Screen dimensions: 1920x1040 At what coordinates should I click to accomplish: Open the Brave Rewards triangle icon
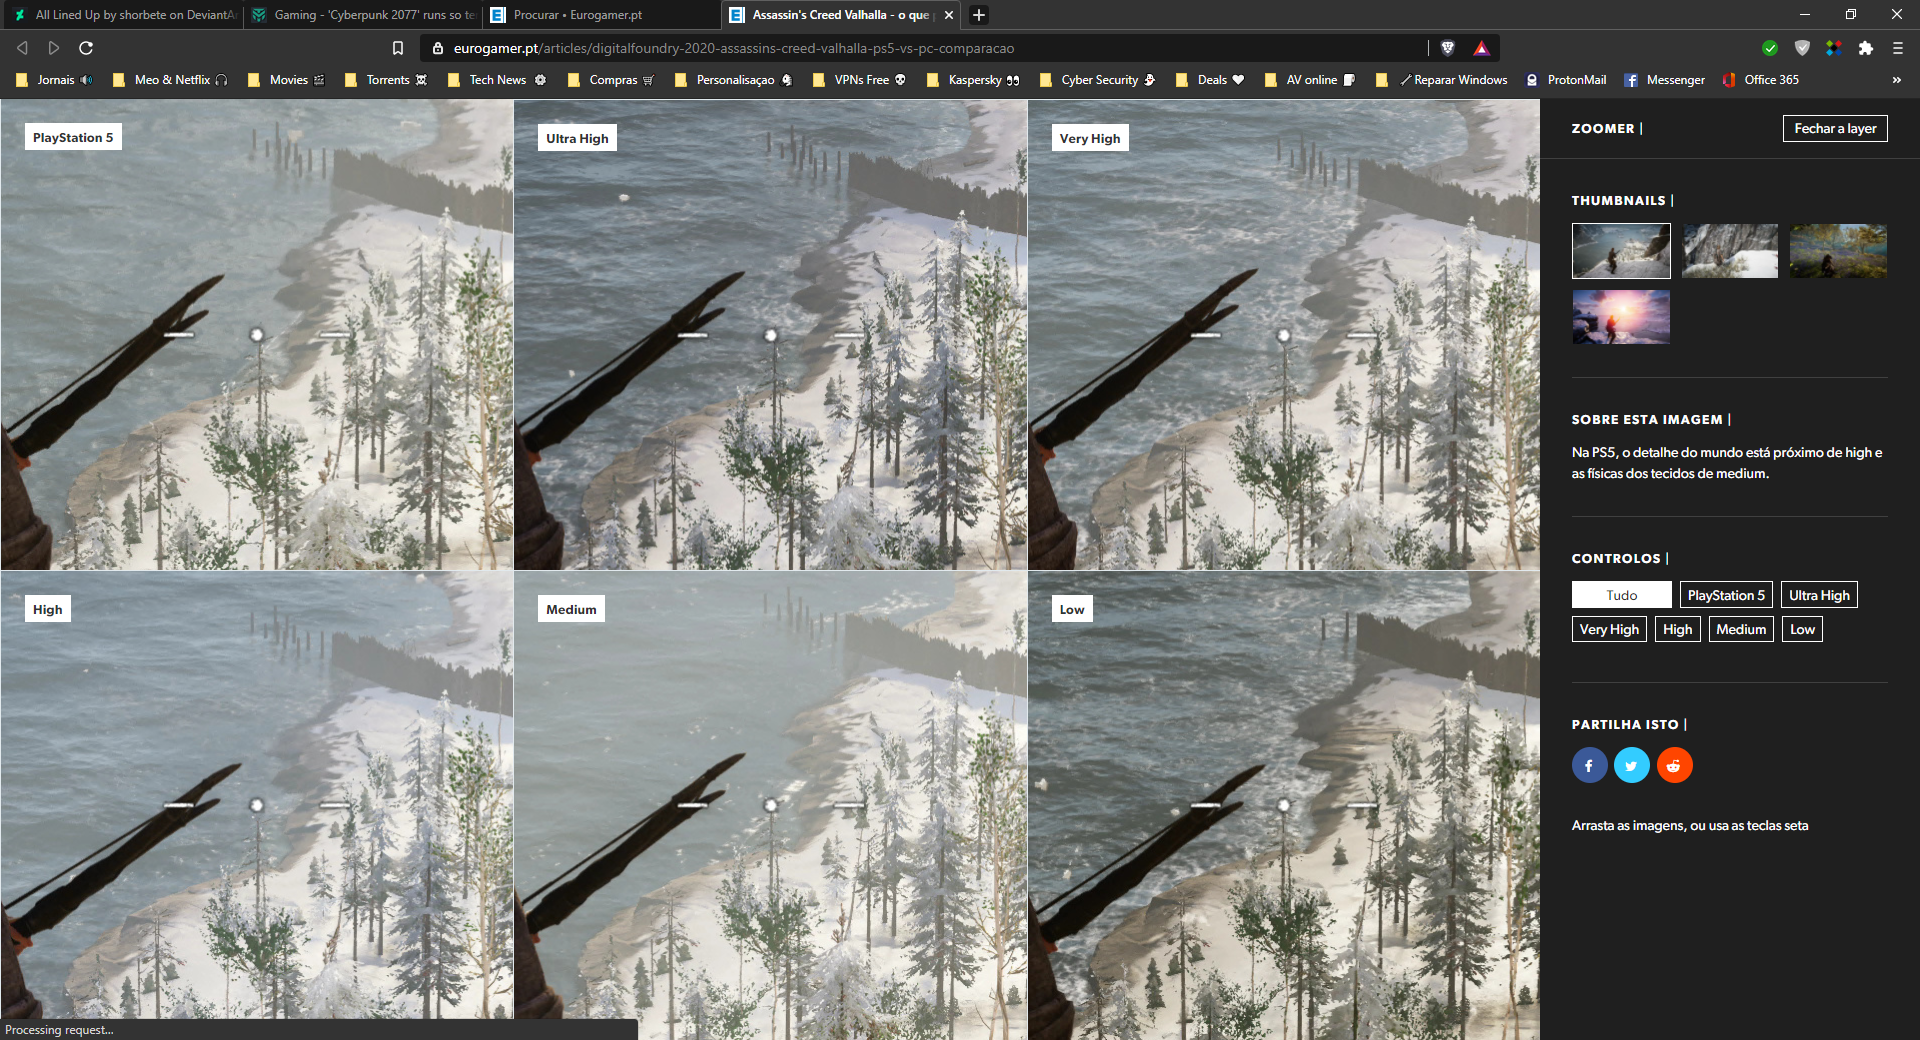[1481, 48]
